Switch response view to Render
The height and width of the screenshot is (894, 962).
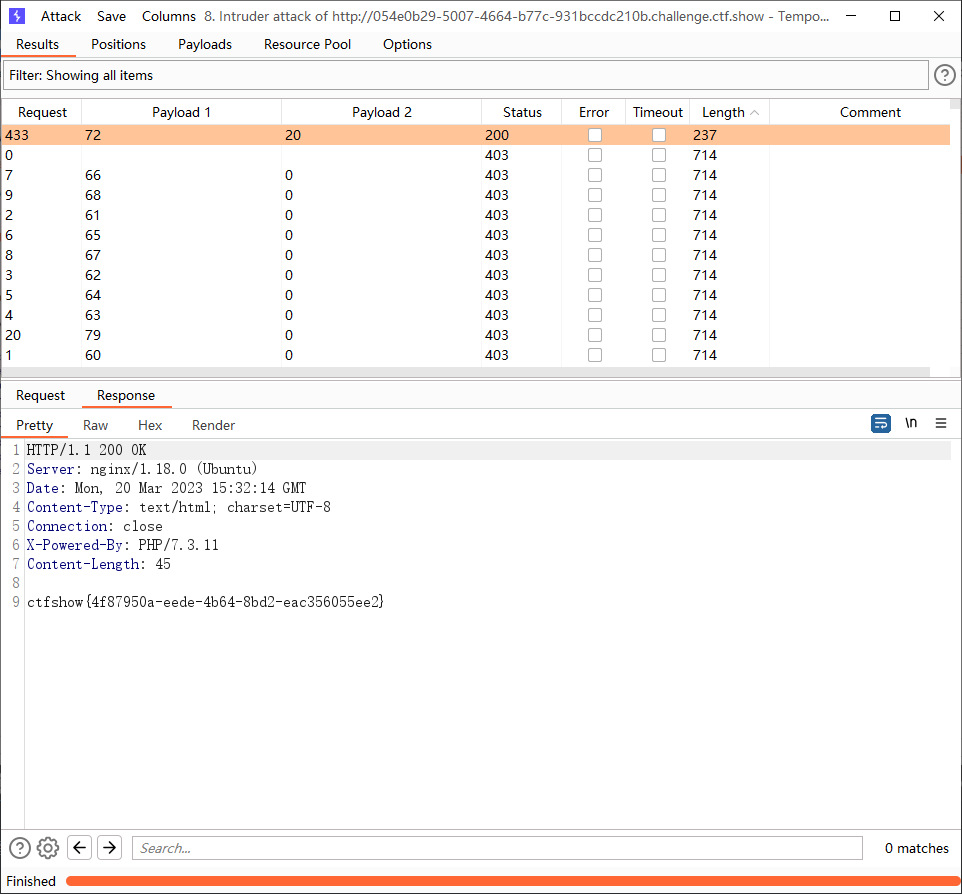coord(214,425)
